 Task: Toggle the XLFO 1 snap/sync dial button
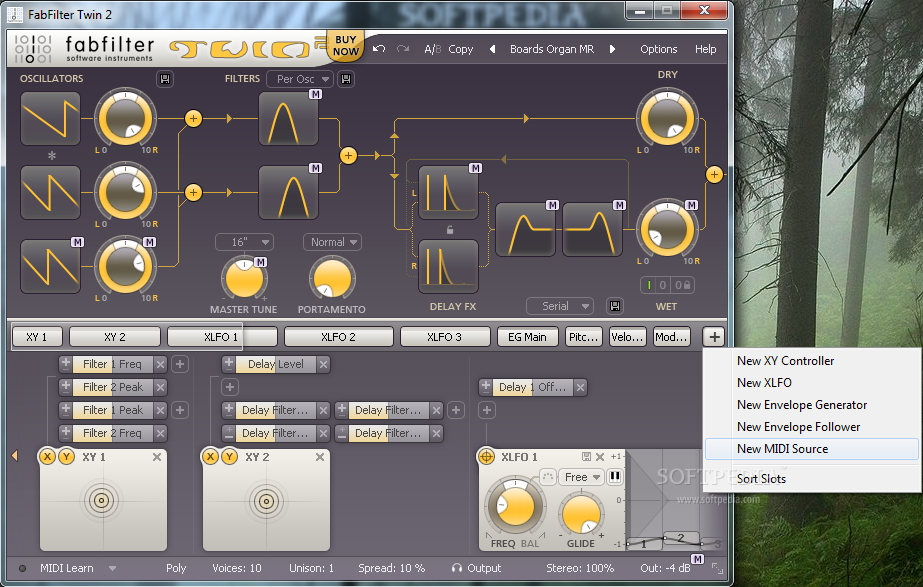(x=547, y=476)
